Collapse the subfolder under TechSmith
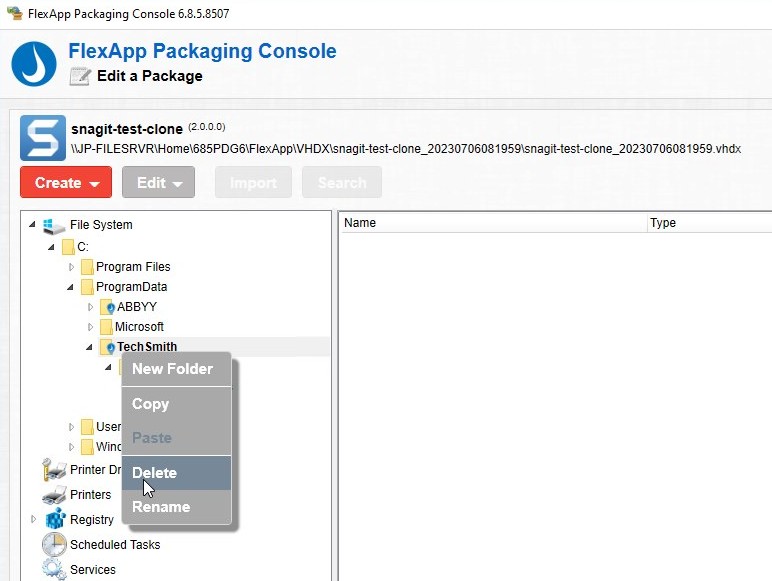This screenshot has width=772, height=581. (x=108, y=367)
